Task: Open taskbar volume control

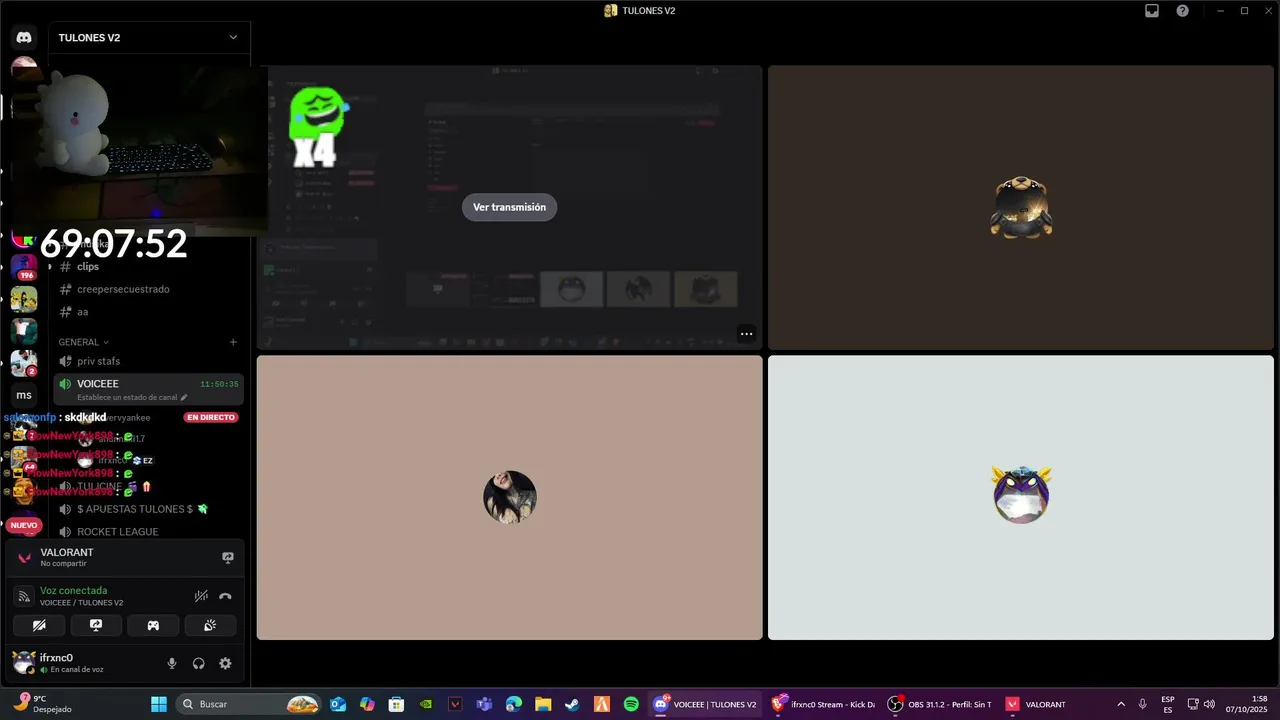Action: (x=1209, y=704)
